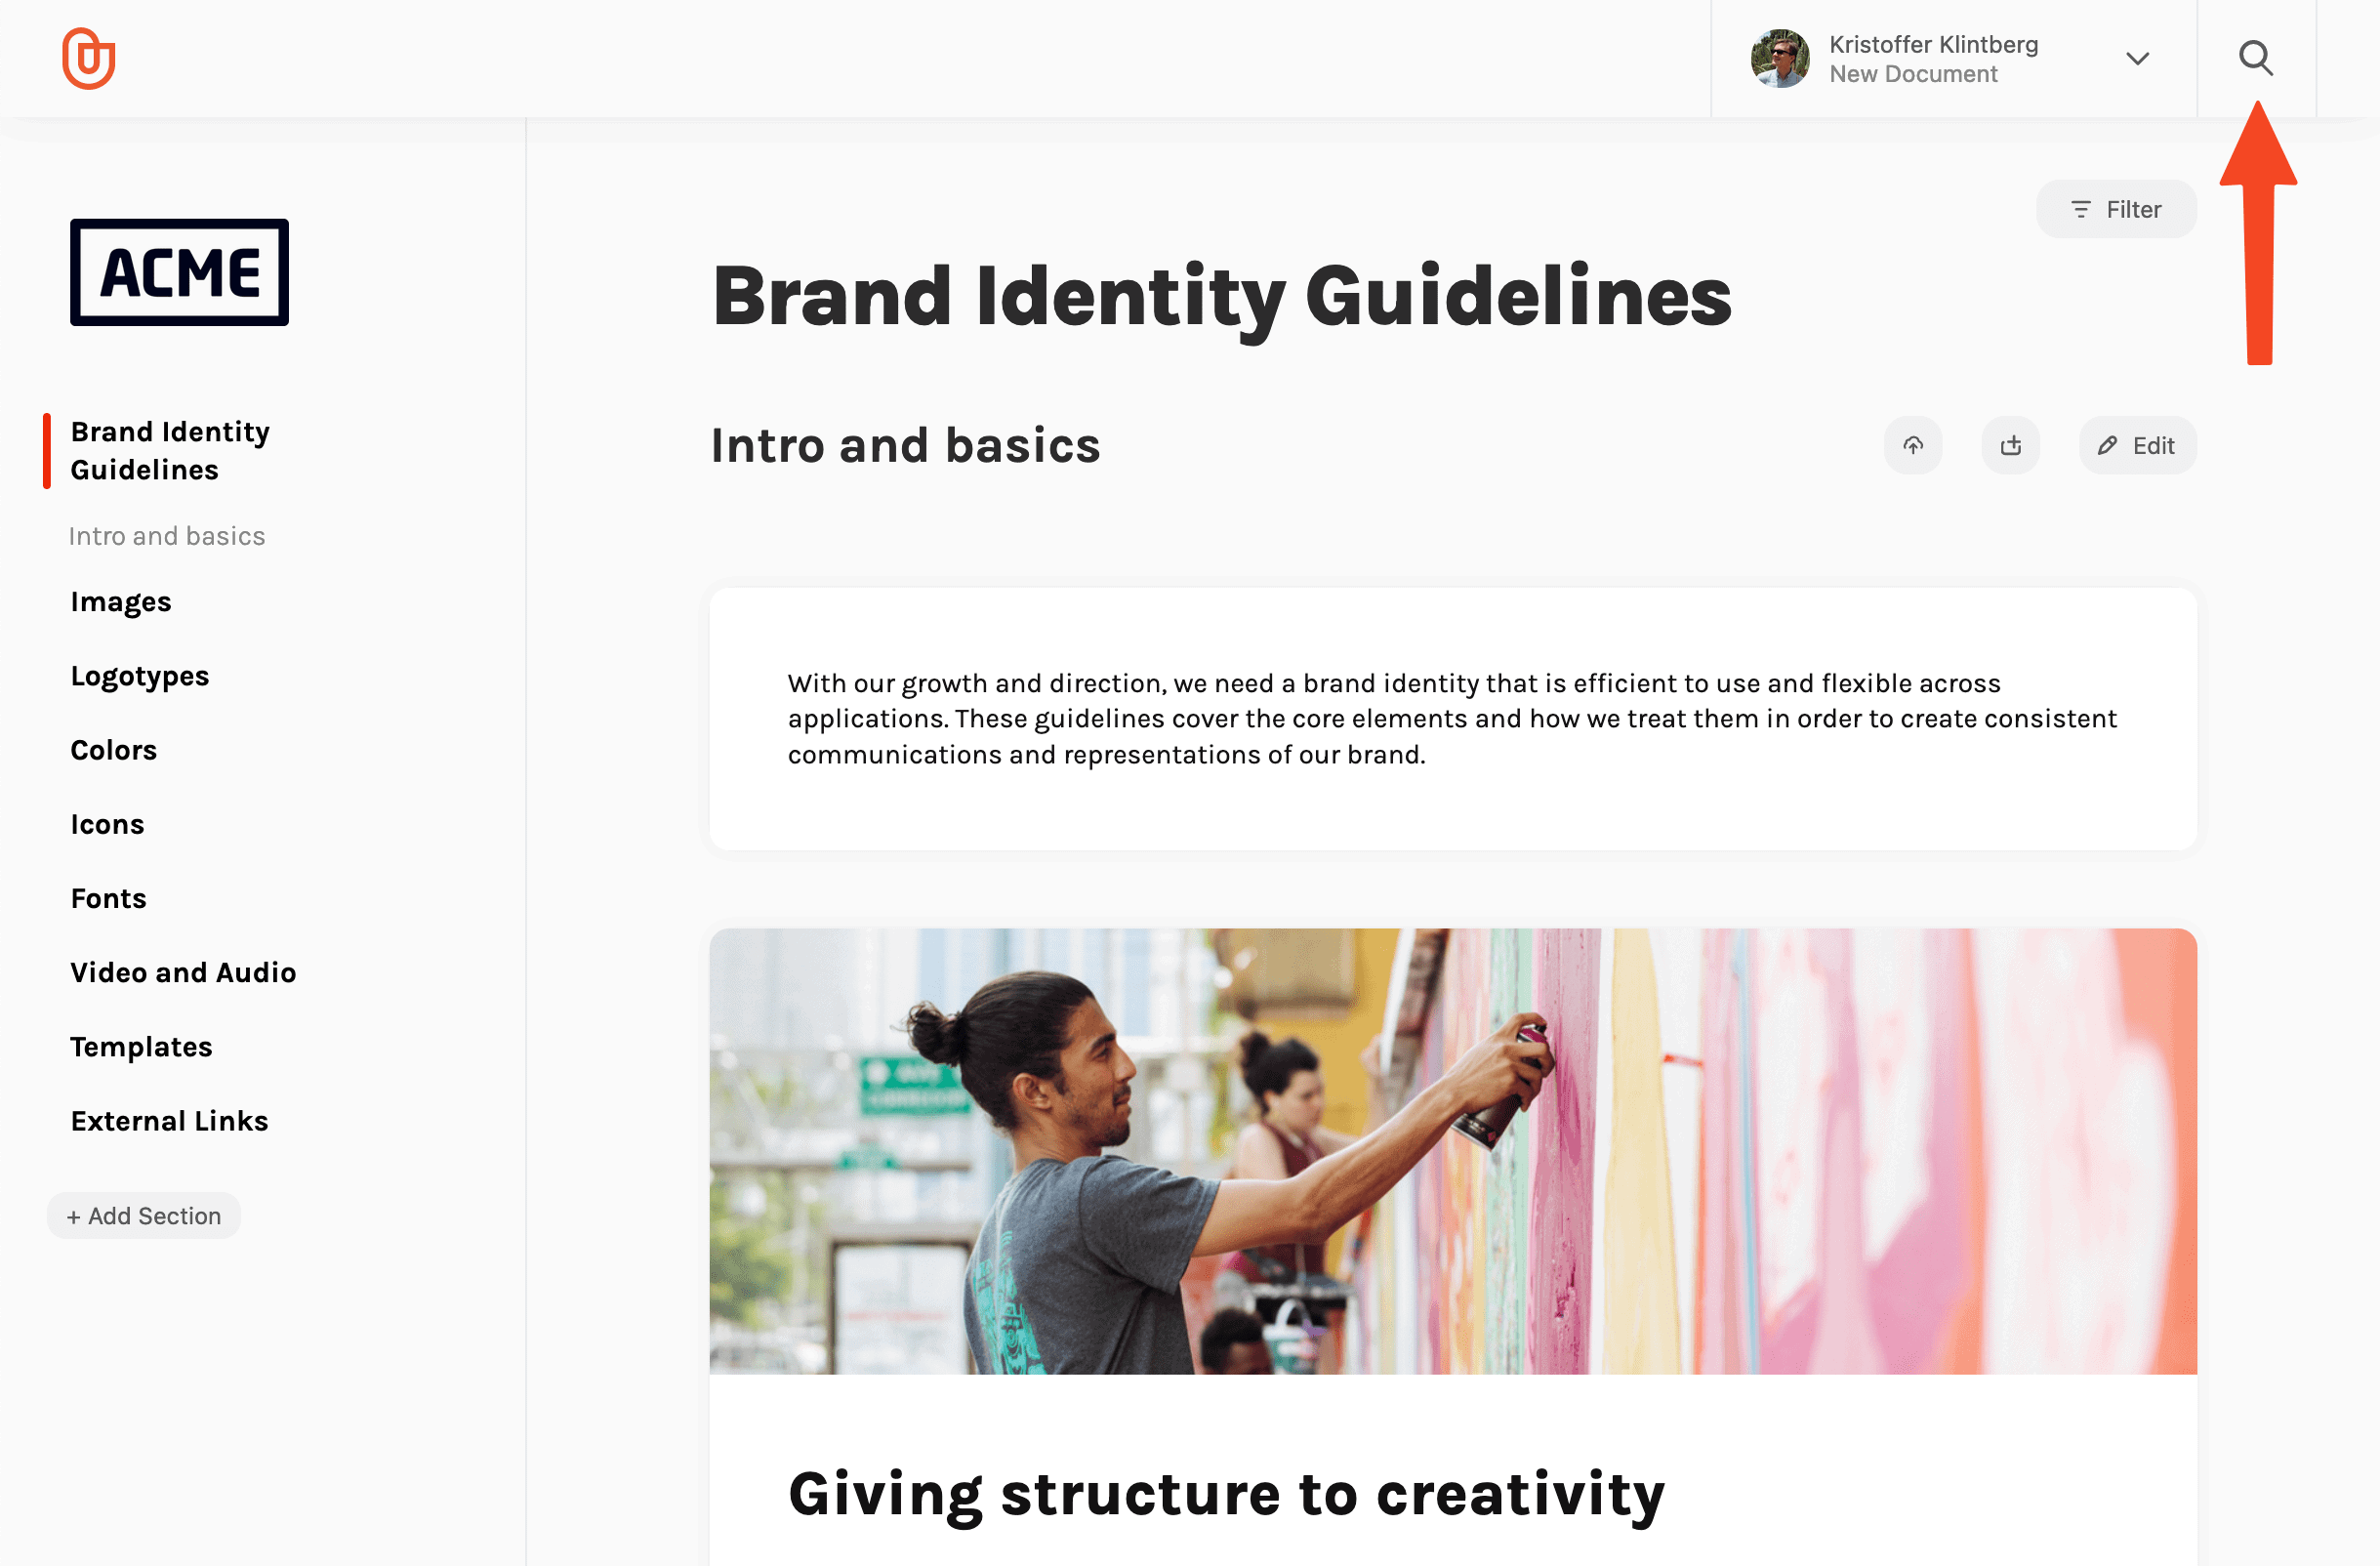This screenshot has width=2380, height=1566.
Task: Click the search icon in top right
Action: click(x=2256, y=58)
